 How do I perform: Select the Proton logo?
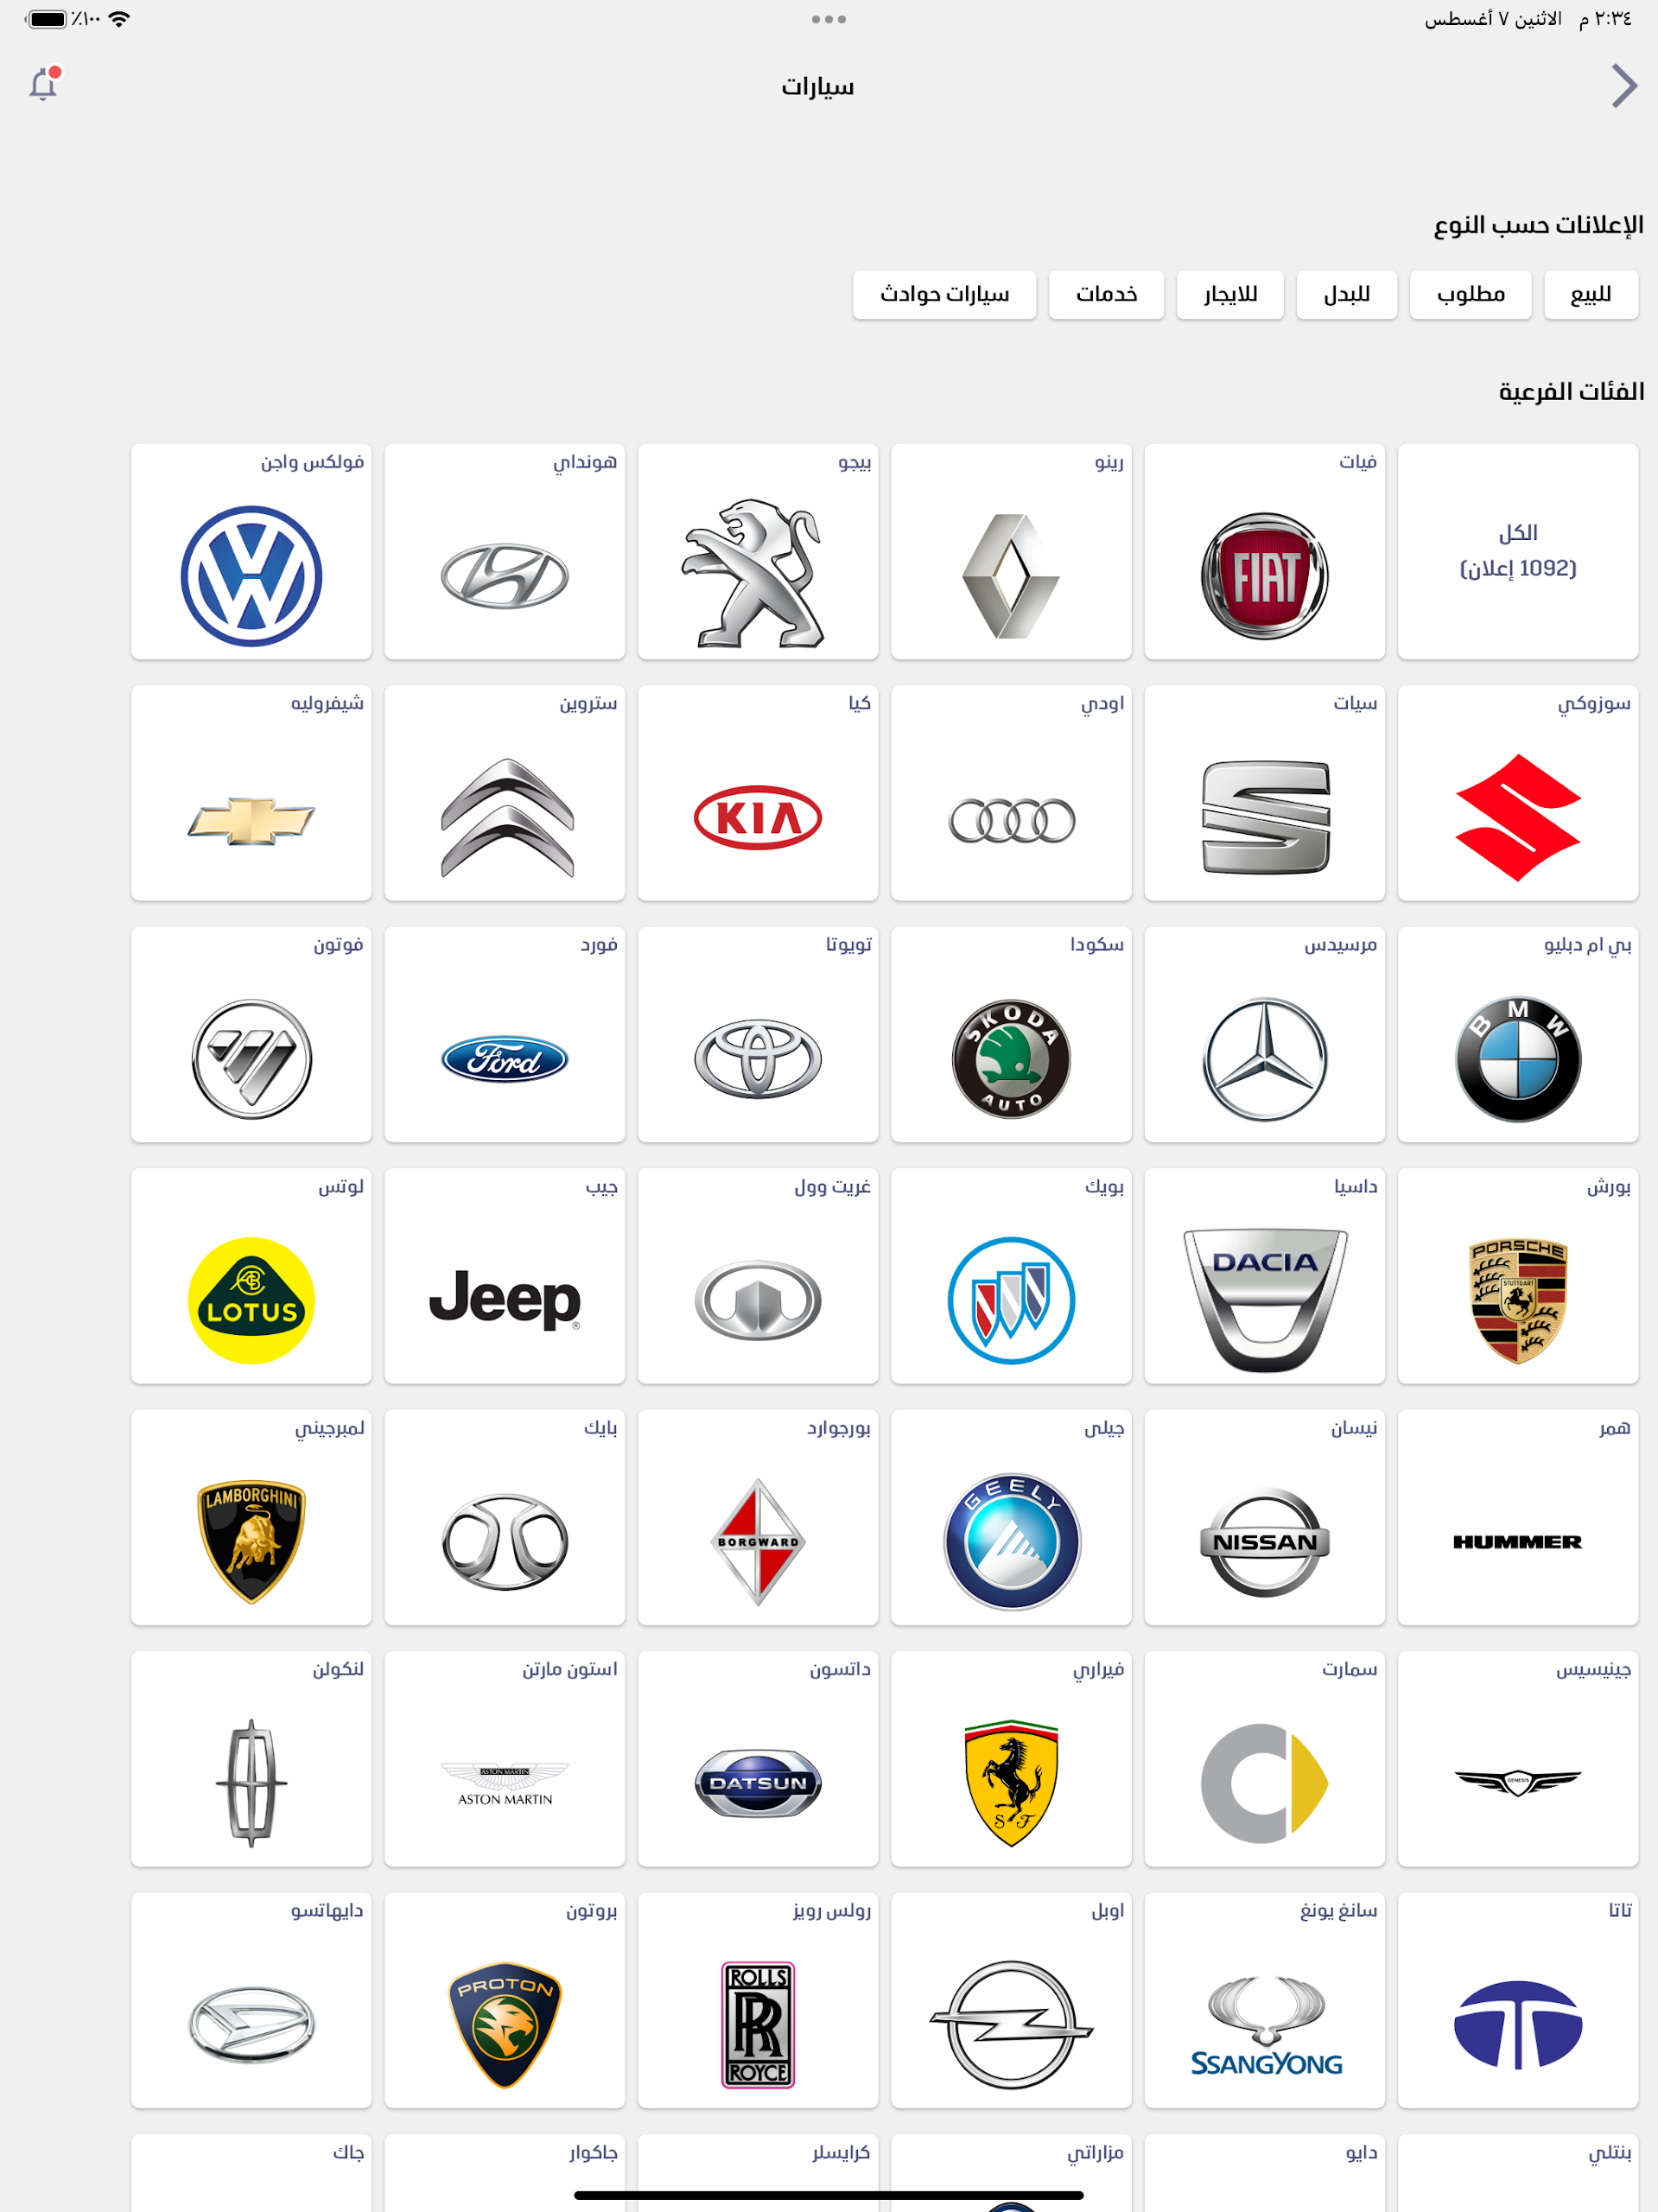[505, 2025]
